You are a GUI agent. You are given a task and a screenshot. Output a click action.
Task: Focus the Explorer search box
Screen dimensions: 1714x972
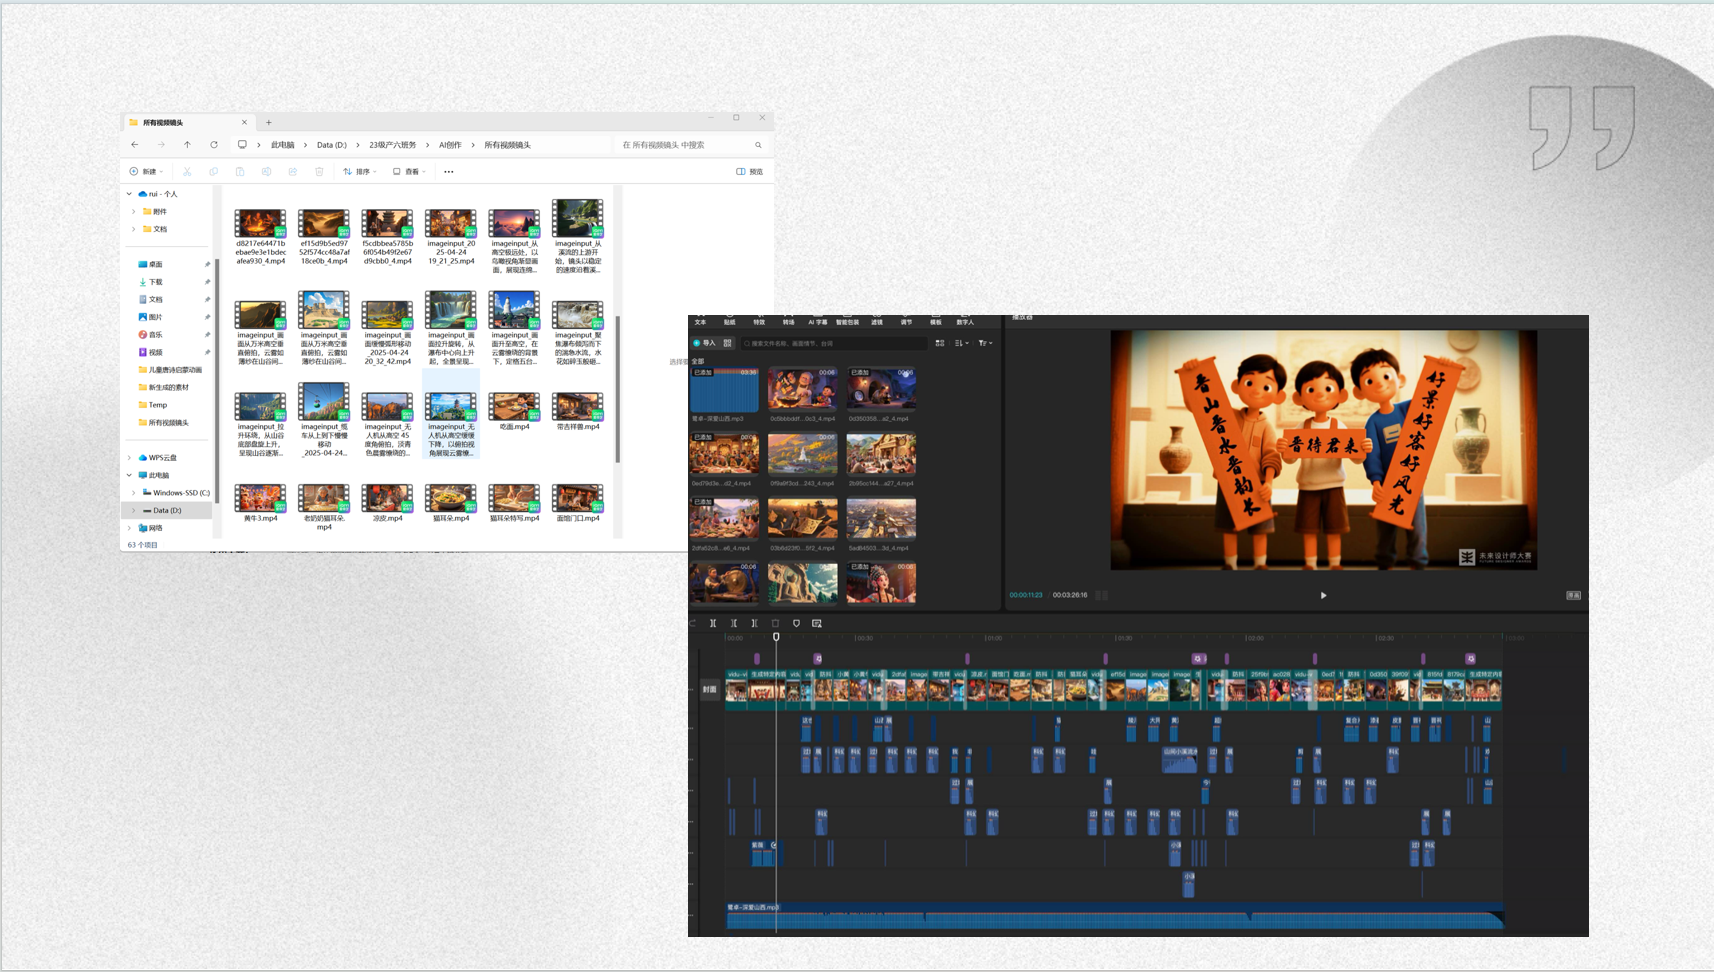[691, 145]
